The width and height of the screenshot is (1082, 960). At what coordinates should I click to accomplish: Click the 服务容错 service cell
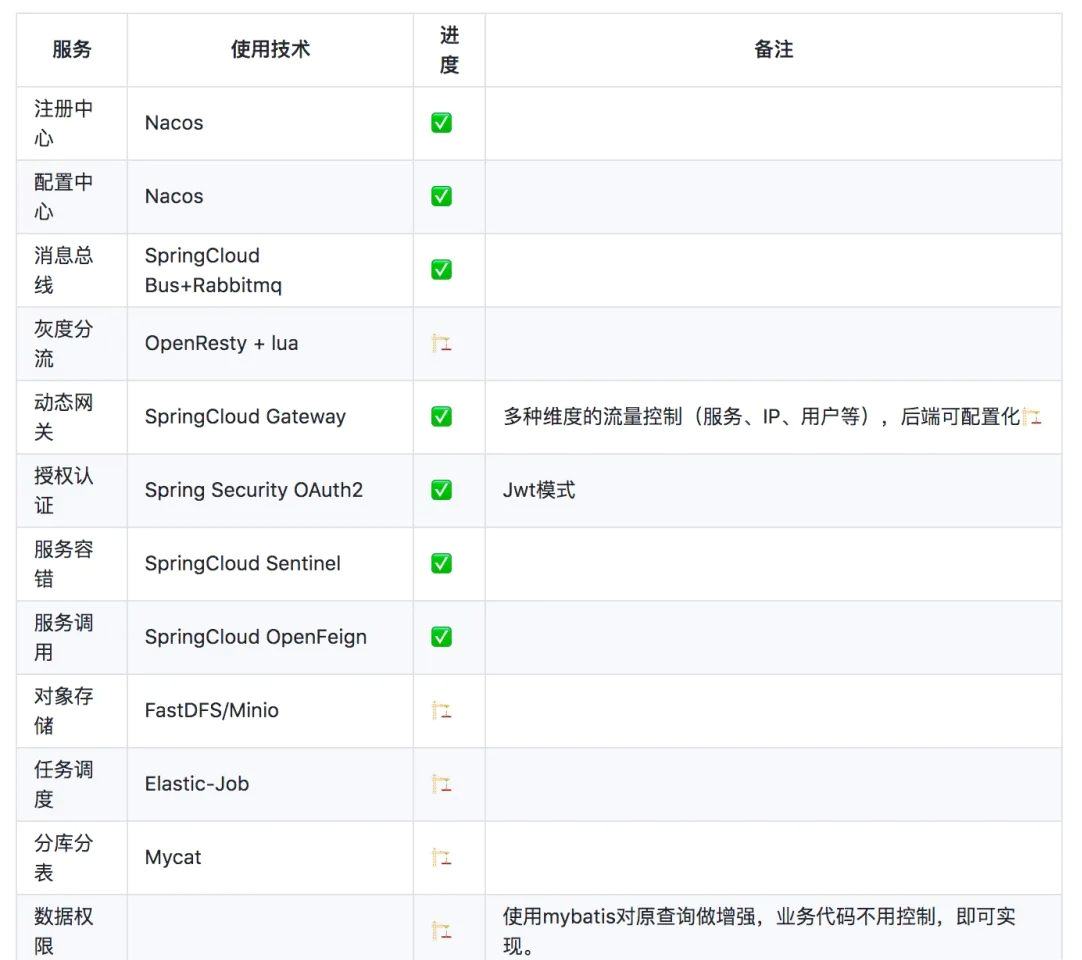(72, 564)
